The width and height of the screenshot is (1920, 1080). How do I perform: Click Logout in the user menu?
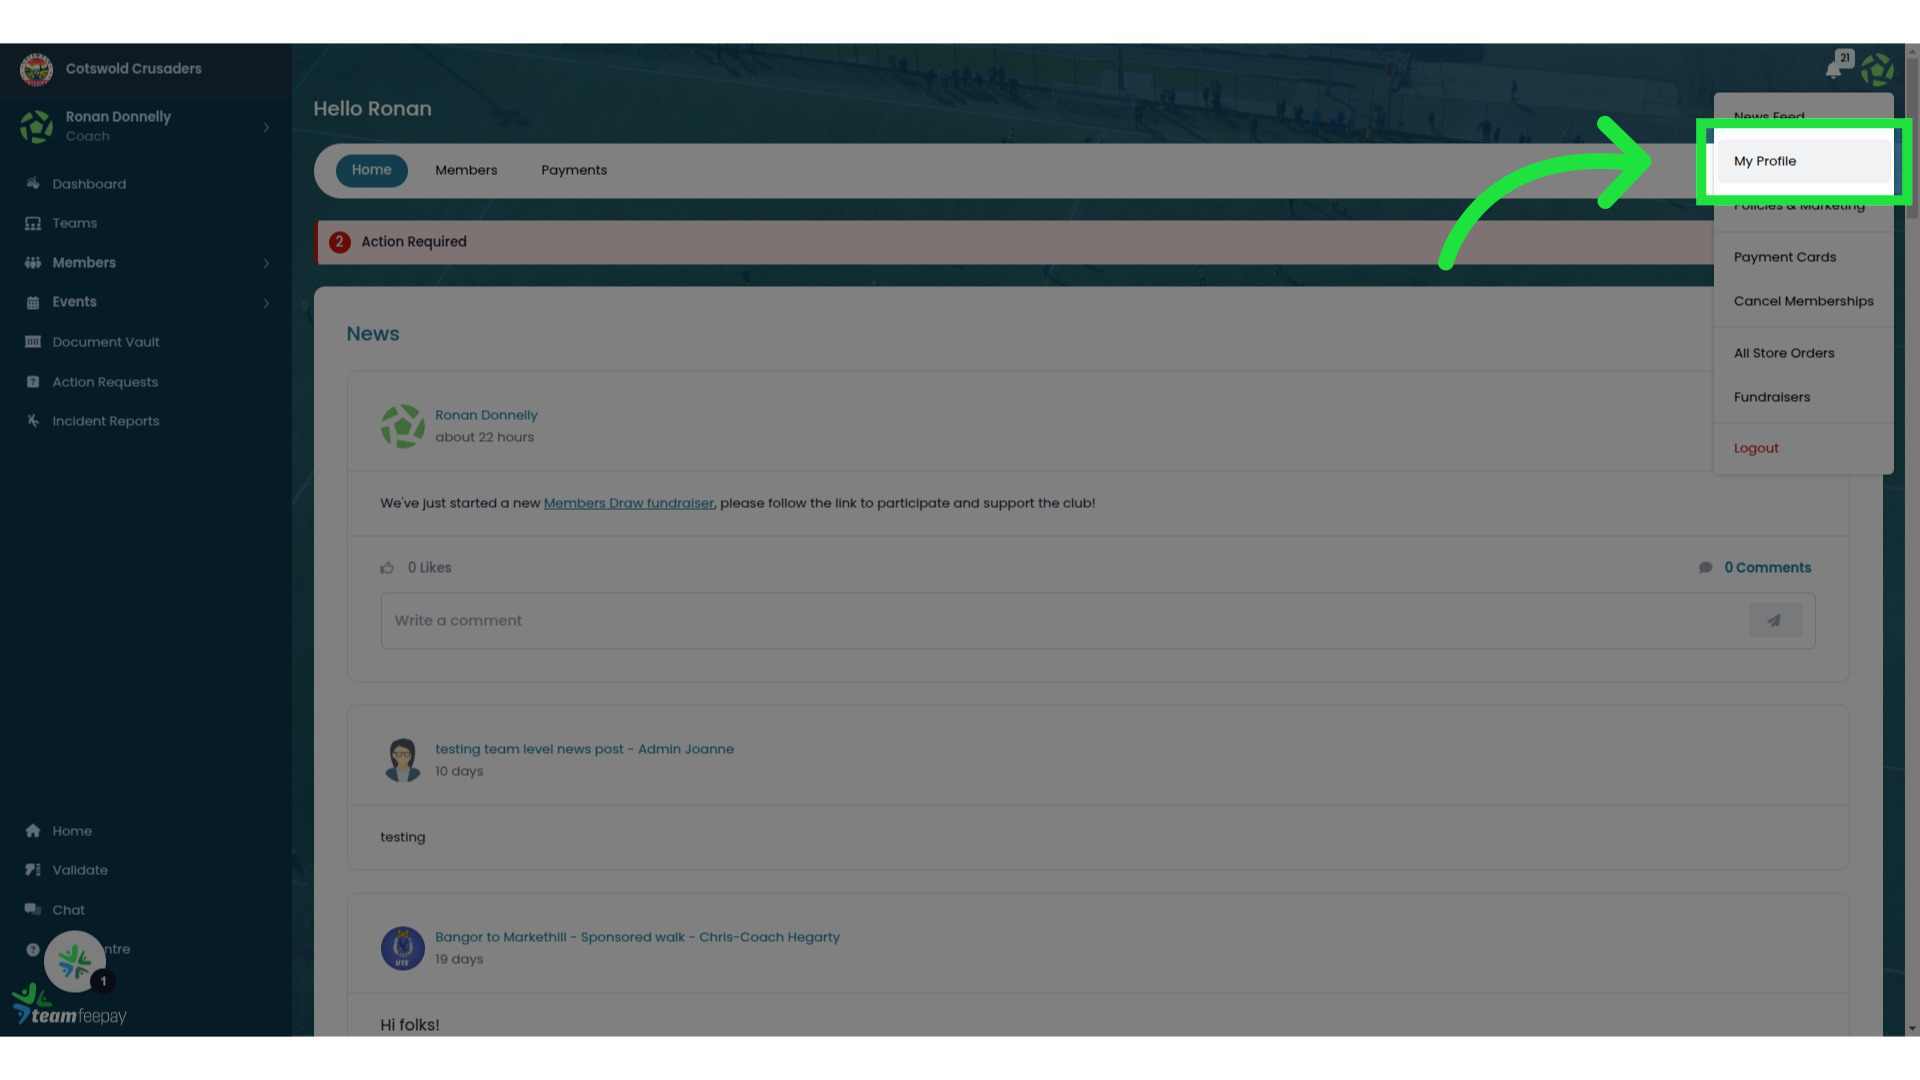(1756, 448)
